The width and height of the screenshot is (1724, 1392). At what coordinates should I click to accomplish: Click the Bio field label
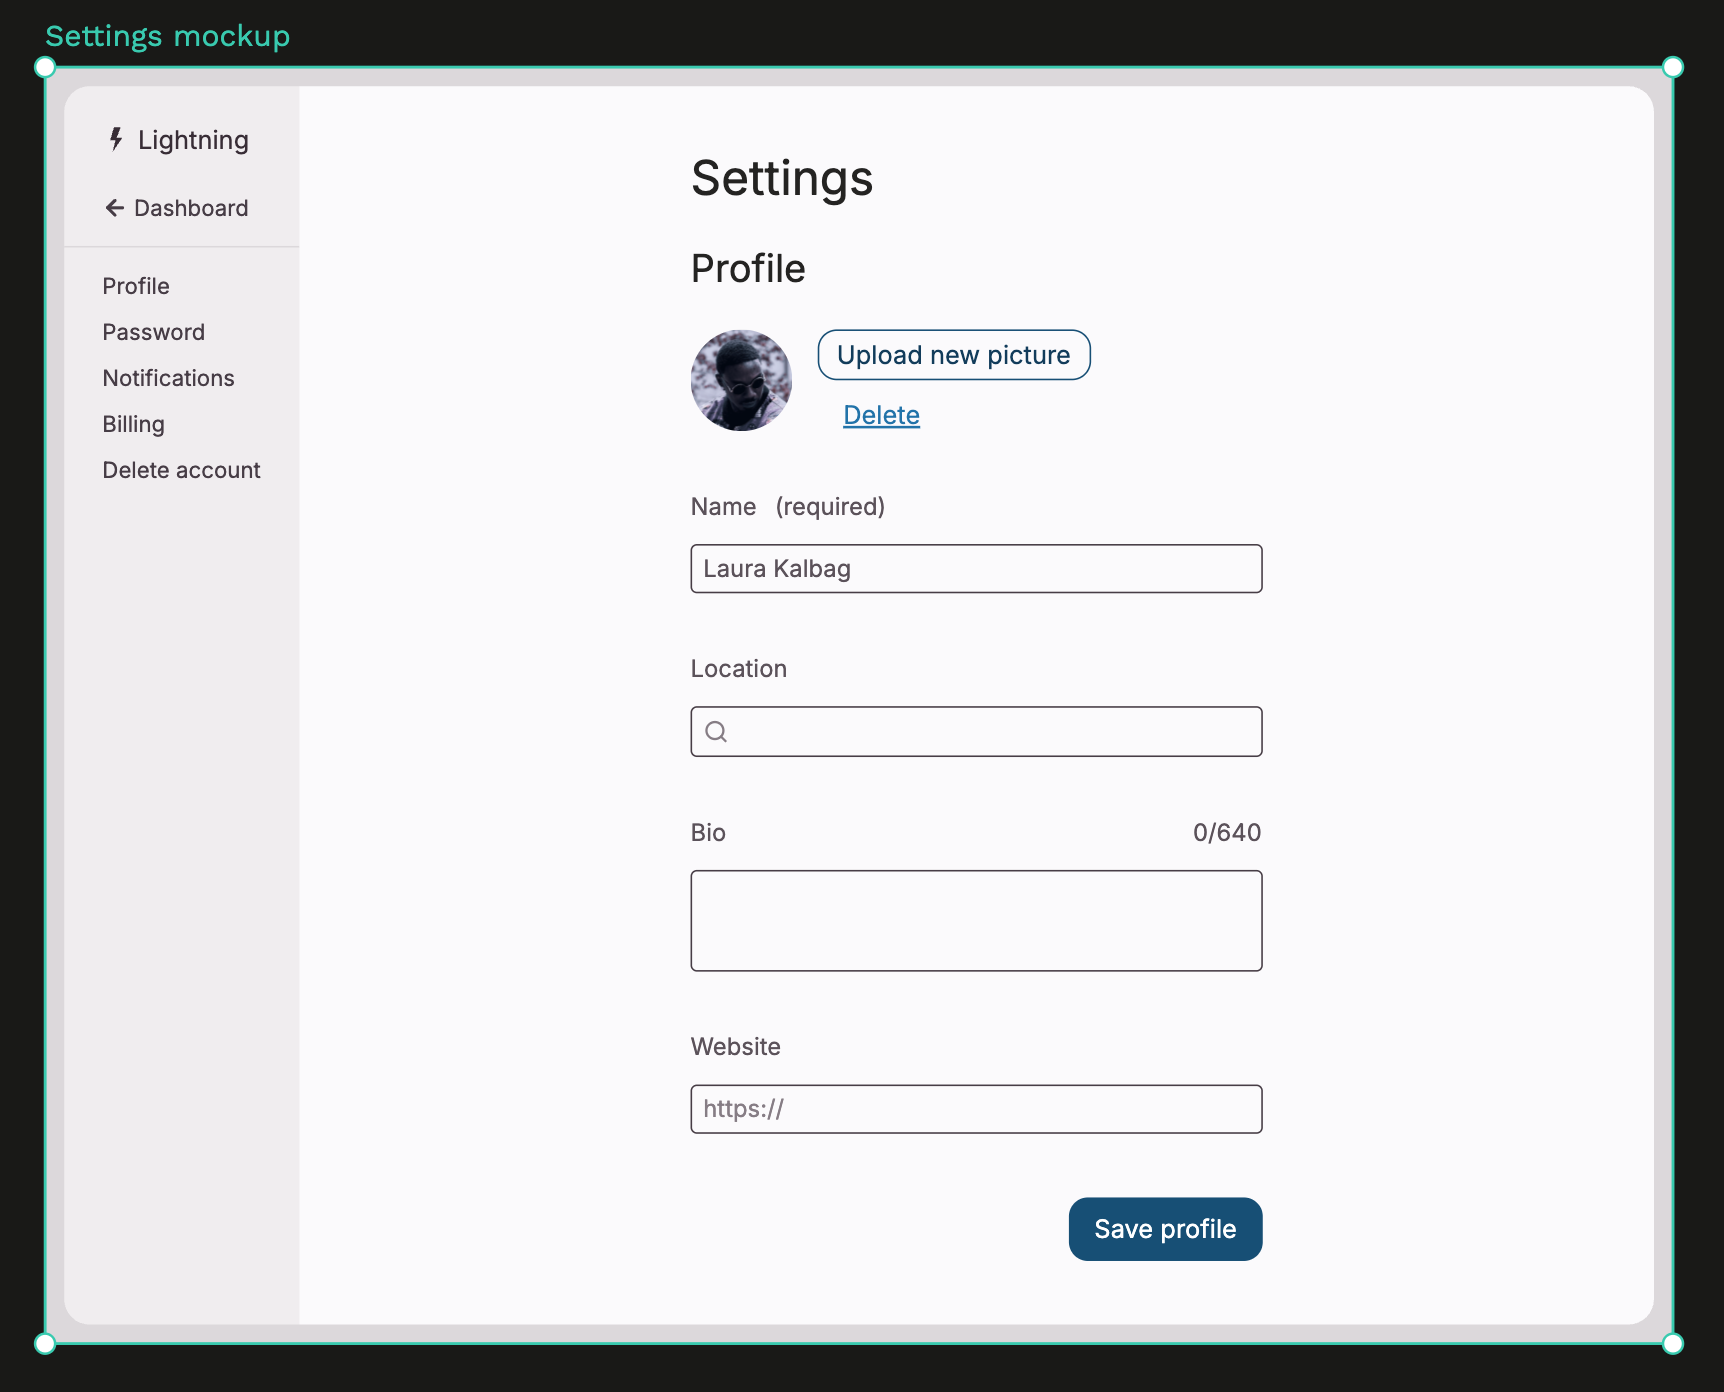pyautogui.click(x=708, y=833)
